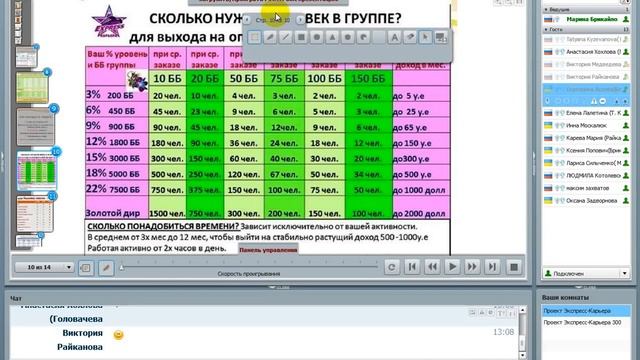Screen dimensions: 640x360
Task: Select grayed guest Виктория Медведева
Action: tap(587, 64)
